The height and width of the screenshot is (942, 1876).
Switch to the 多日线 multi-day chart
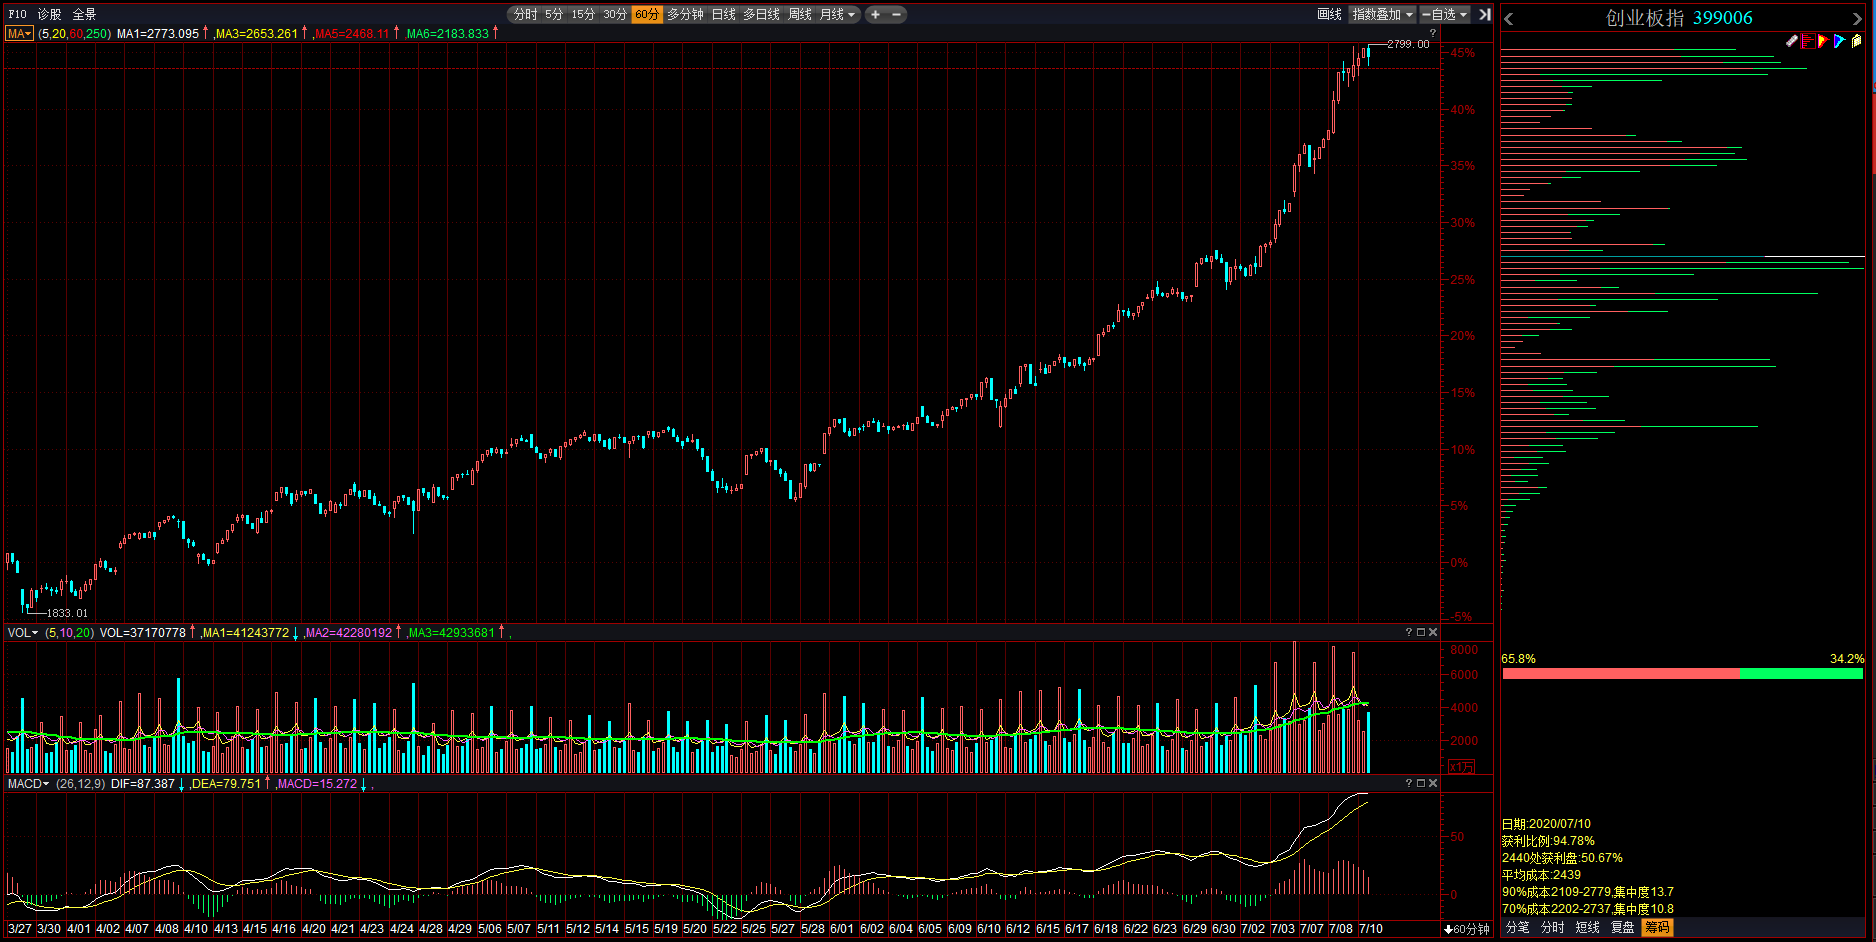761,15
